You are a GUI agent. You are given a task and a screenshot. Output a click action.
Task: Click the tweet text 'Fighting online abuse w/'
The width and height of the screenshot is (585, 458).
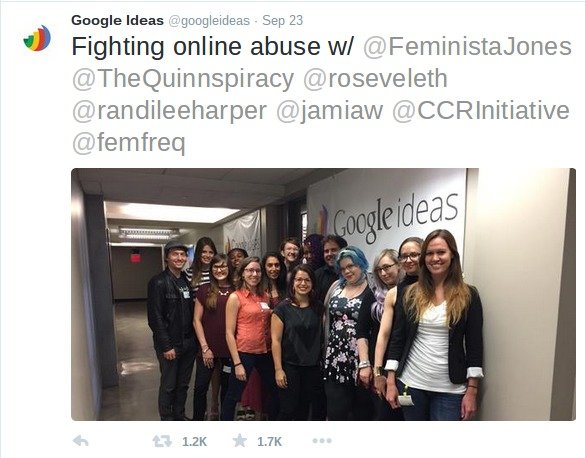coord(212,46)
